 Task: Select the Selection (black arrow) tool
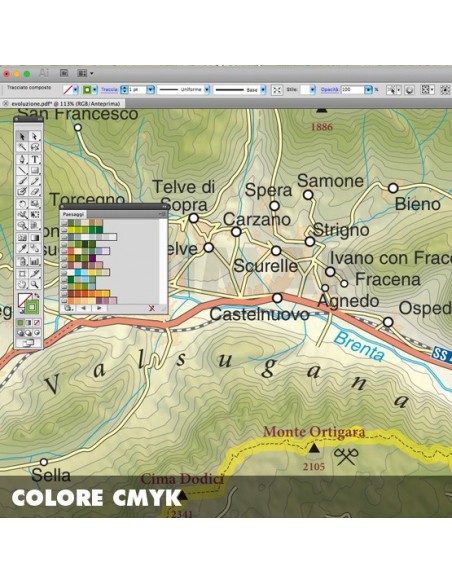point(22,137)
